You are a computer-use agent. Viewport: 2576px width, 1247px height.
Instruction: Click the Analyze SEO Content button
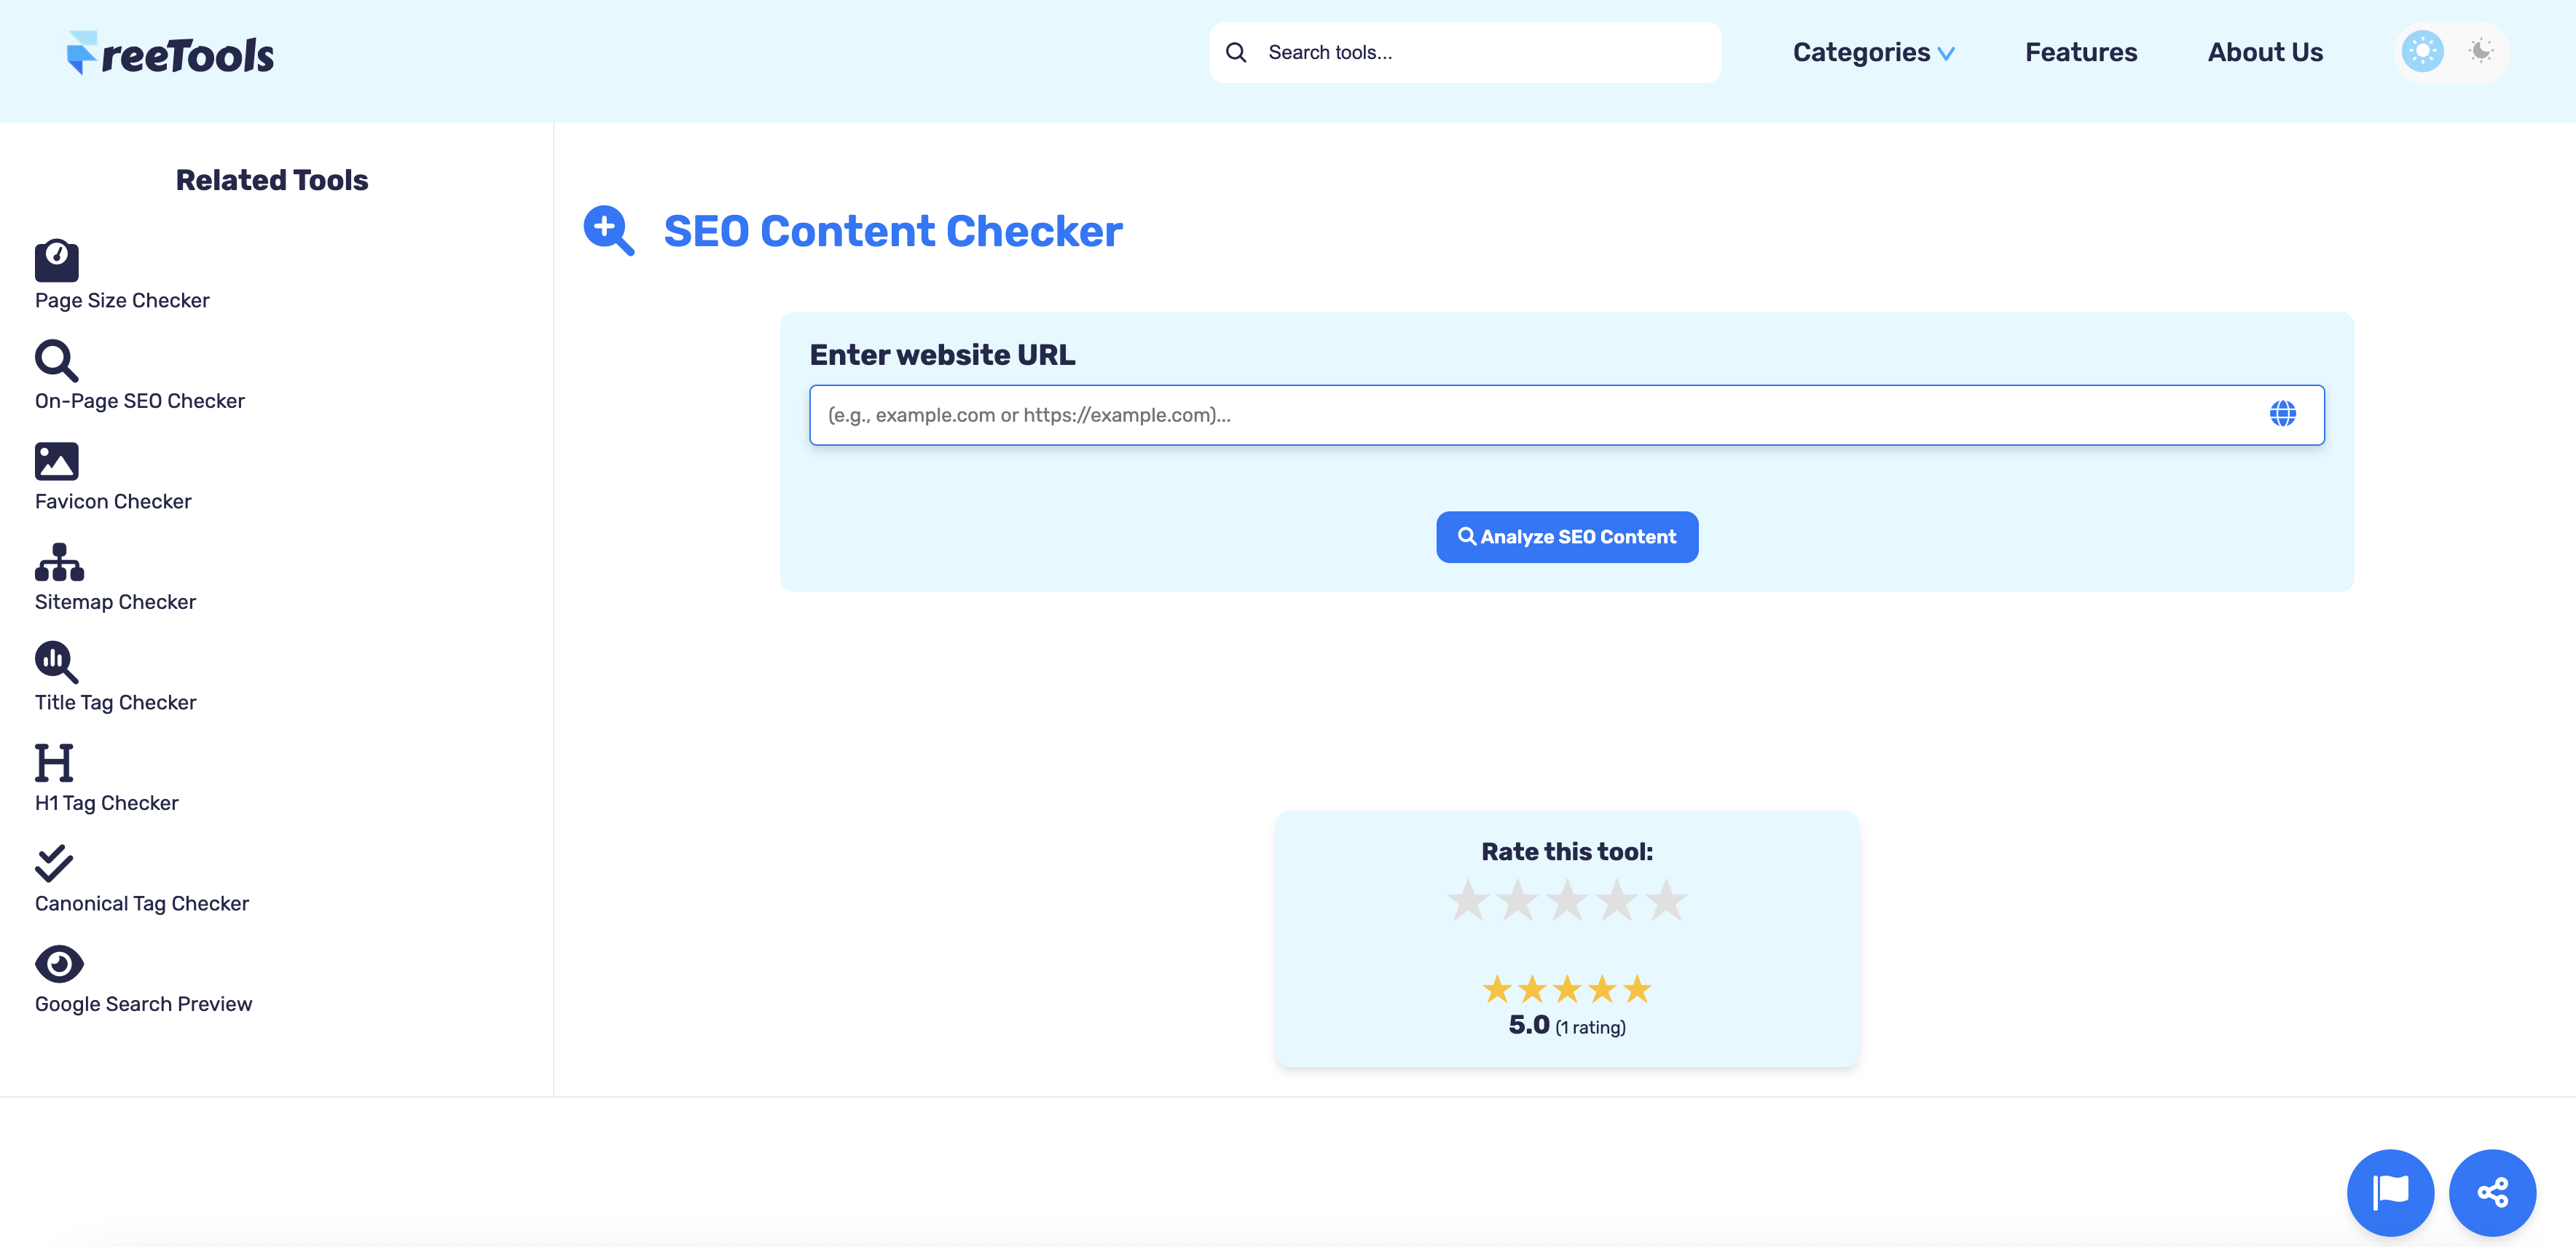click(x=1566, y=536)
